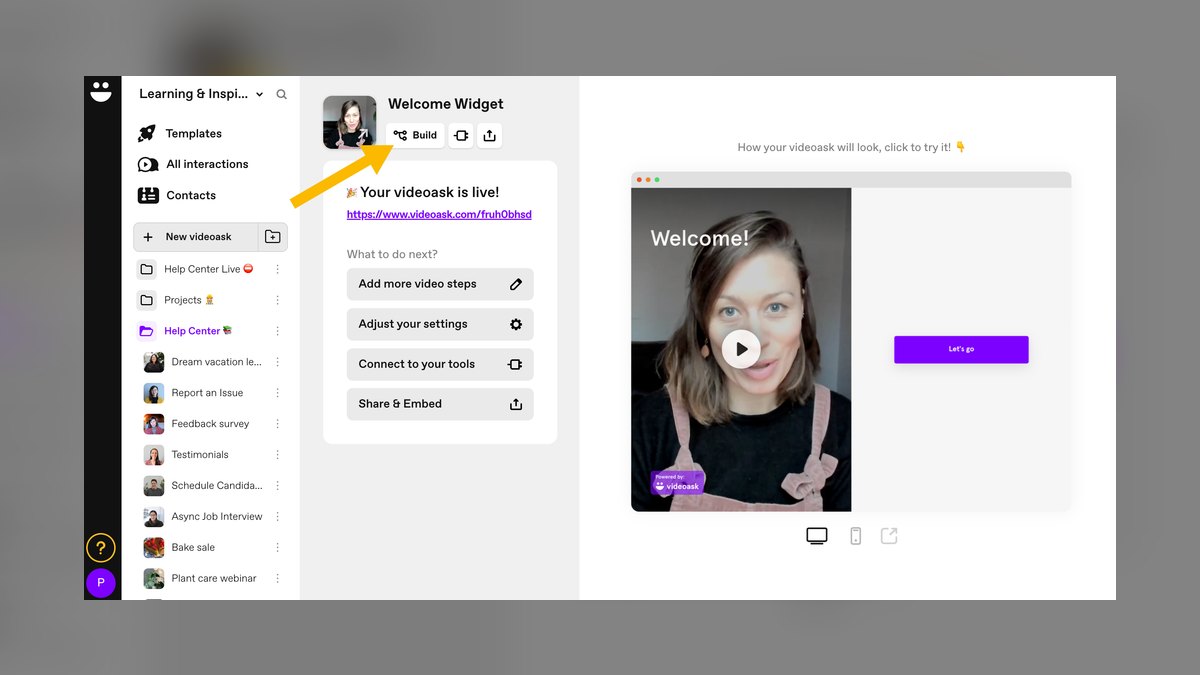The image size is (1200, 675).
Task: Open options menu for Plant care webinar
Action: pos(278,579)
